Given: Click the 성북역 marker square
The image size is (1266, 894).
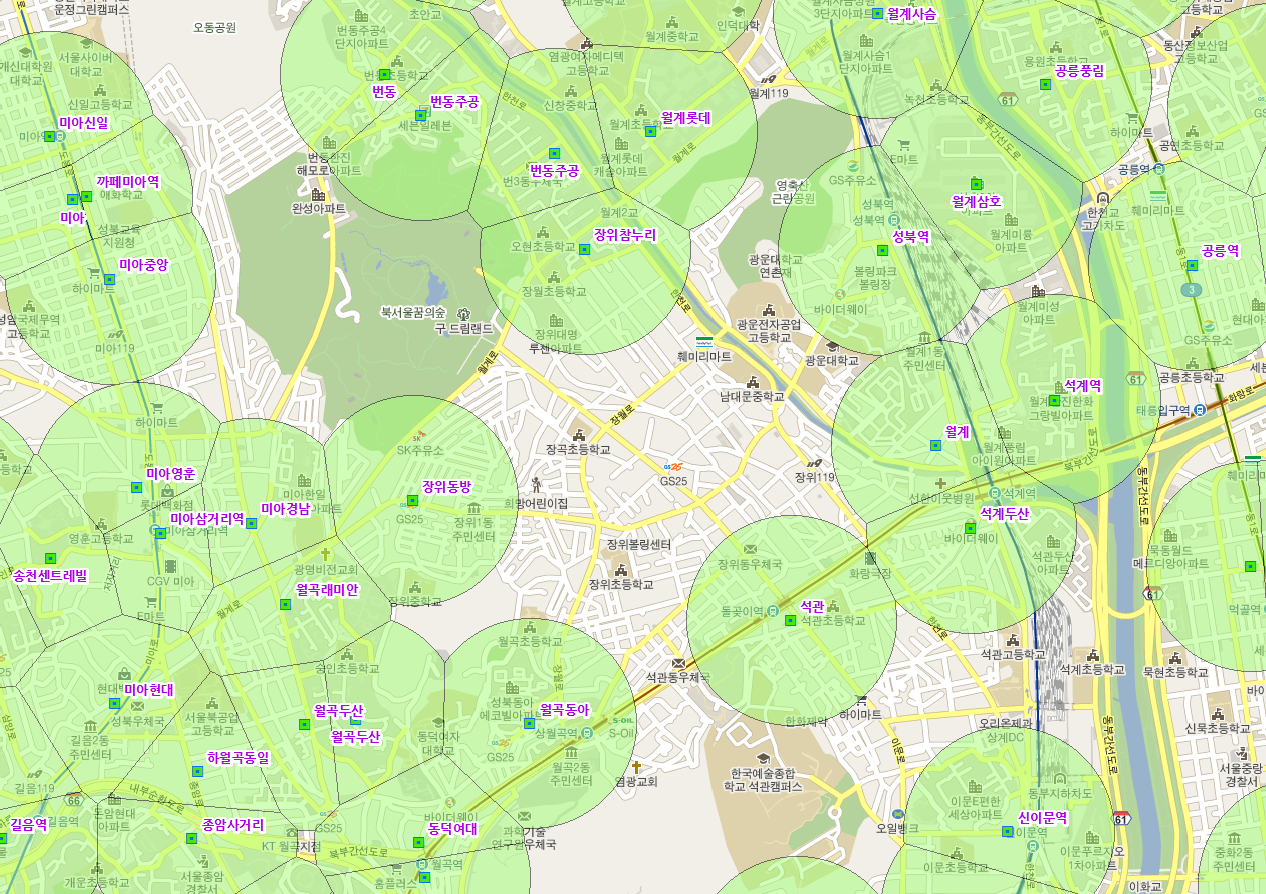Looking at the screenshot, I should (881, 250).
